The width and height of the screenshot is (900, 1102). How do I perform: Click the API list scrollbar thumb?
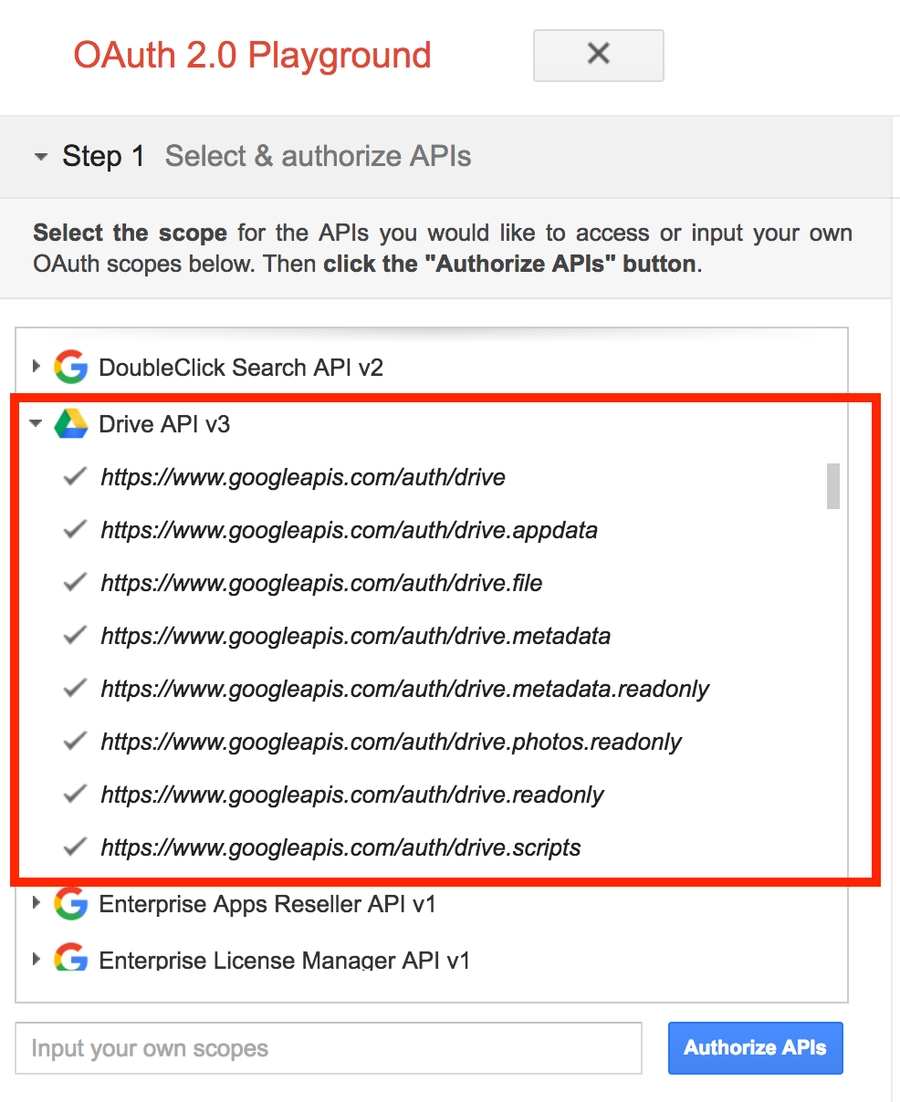coord(833,486)
